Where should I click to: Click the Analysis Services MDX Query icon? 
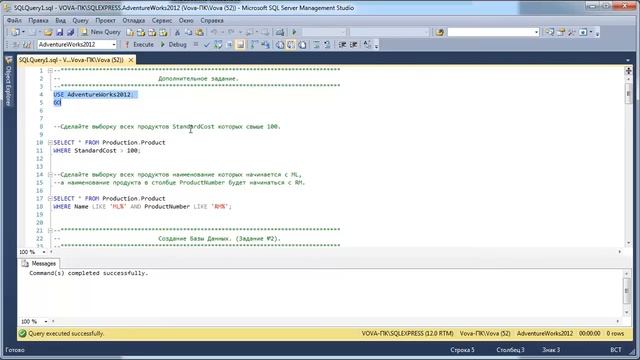(141, 32)
